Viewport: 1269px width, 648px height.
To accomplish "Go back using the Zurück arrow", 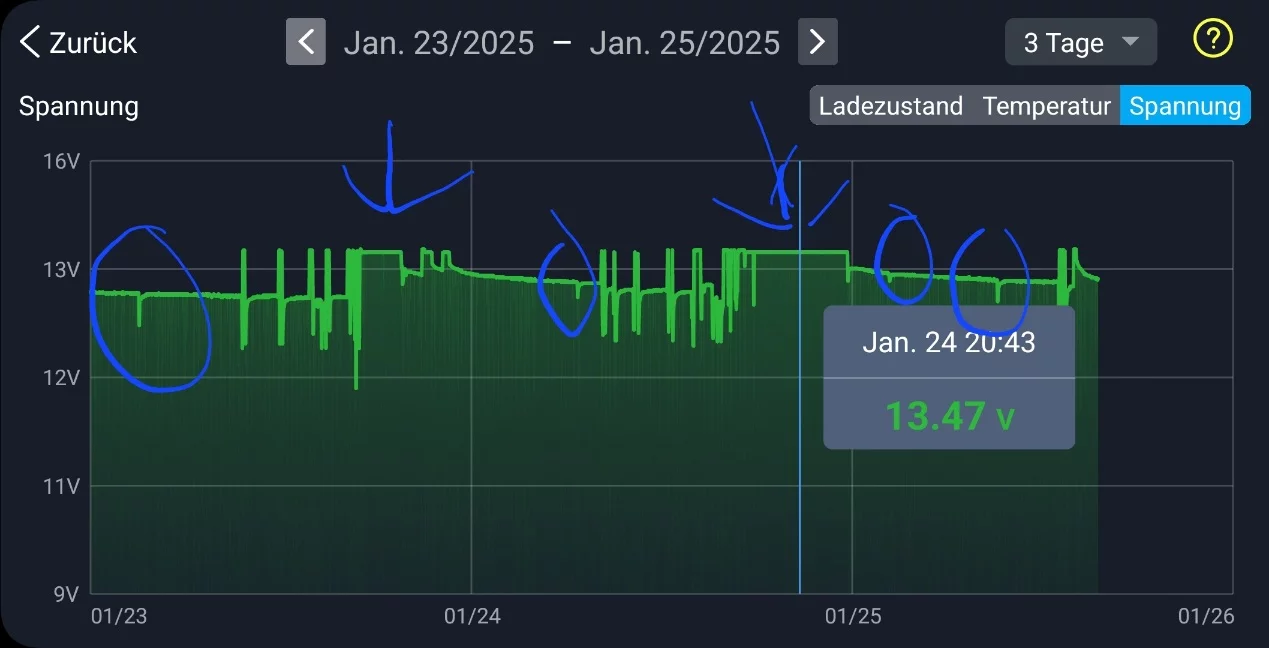I will (x=31, y=43).
